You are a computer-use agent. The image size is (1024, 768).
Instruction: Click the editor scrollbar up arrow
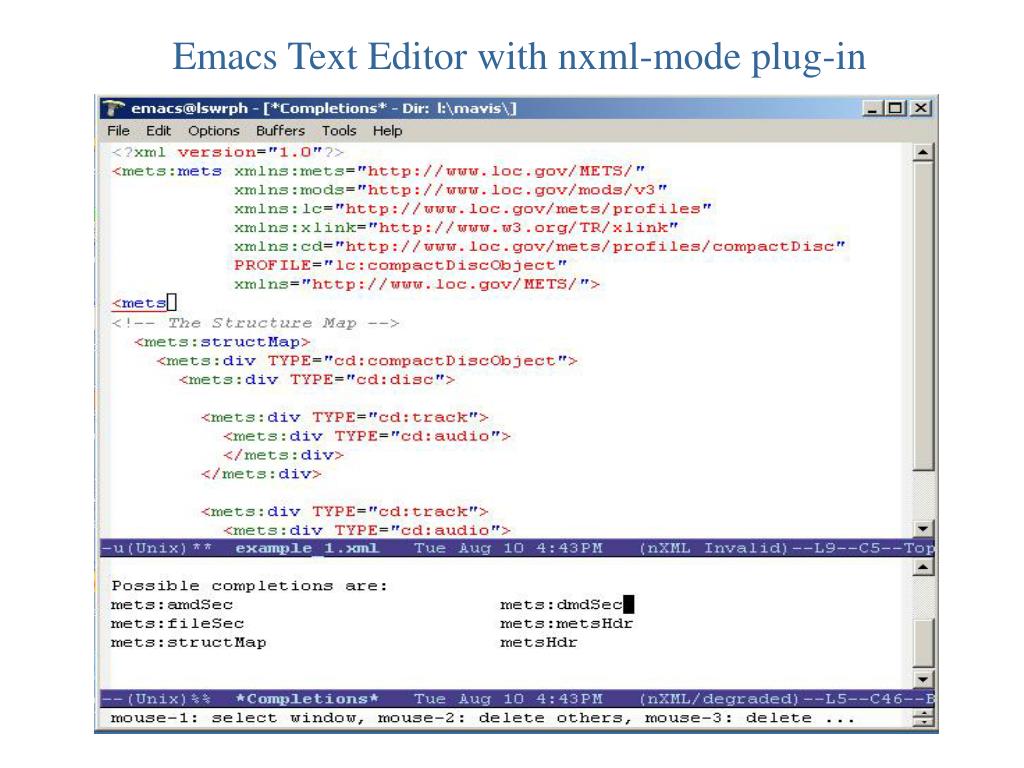pos(923,153)
